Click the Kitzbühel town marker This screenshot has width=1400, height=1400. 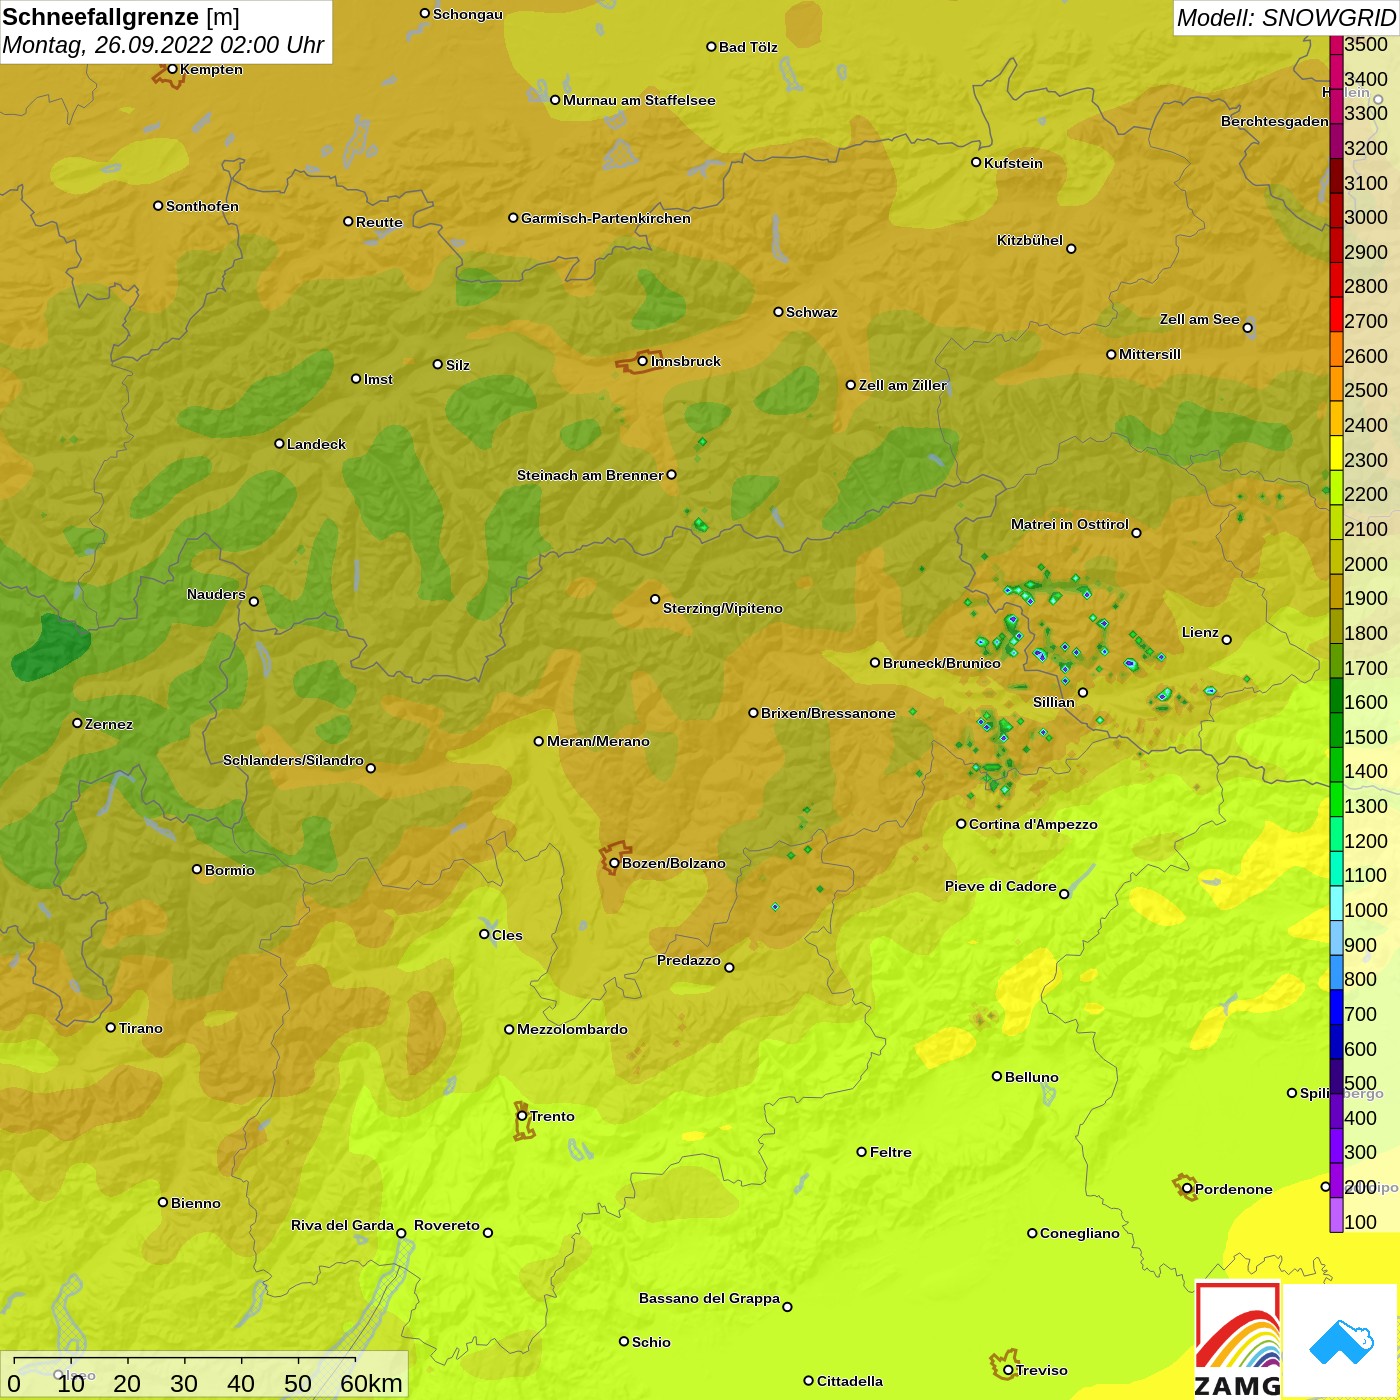[1071, 249]
